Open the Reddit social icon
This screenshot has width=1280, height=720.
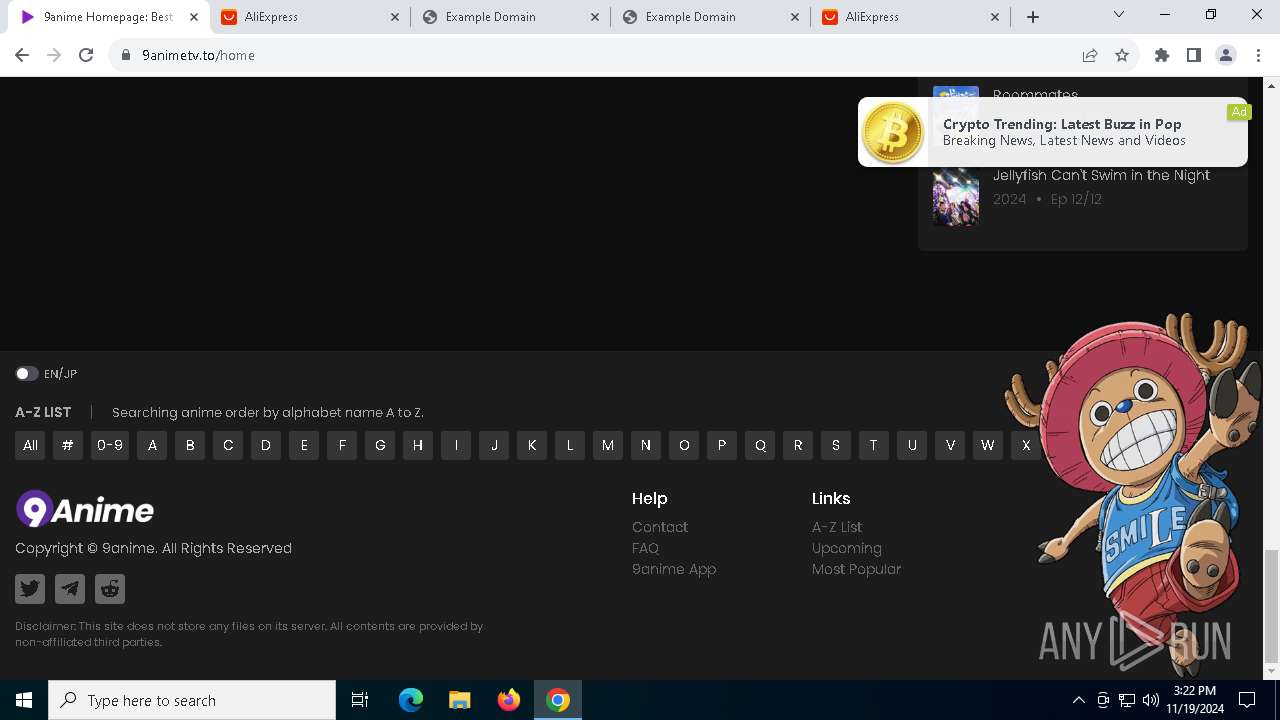(110, 589)
